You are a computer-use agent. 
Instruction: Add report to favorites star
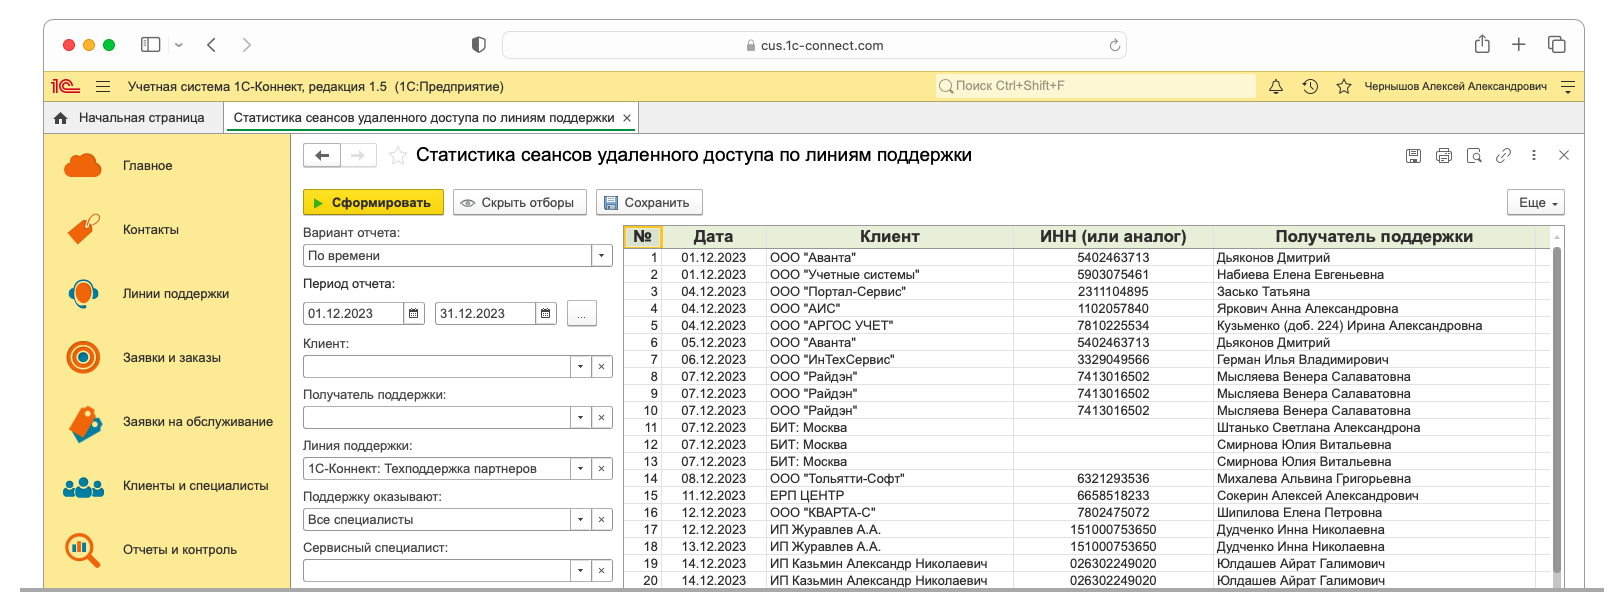pyautogui.click(x=398, y=156)
